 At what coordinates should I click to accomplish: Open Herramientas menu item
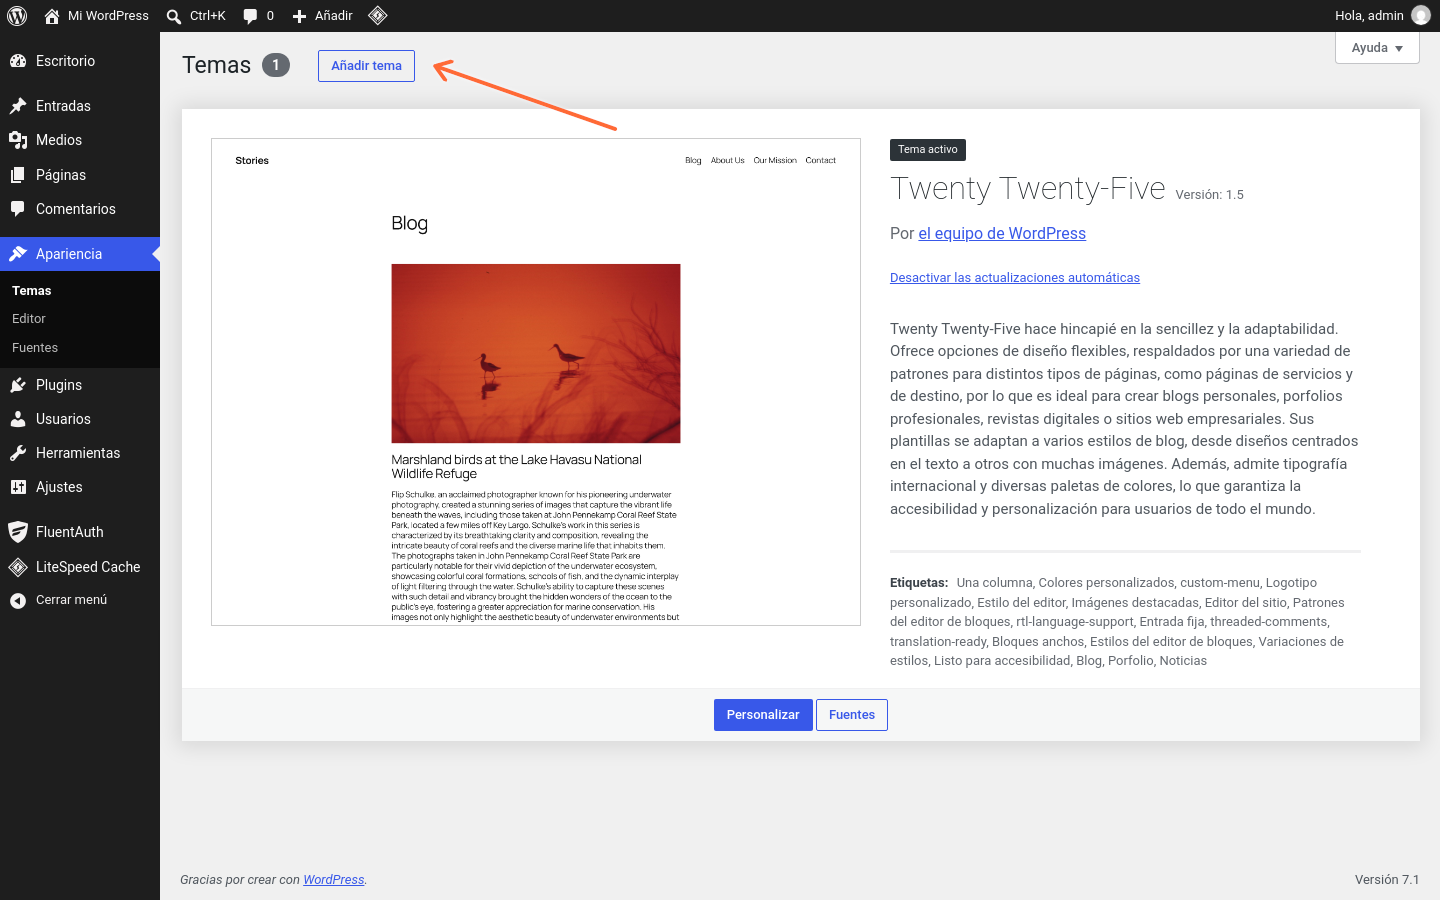tap(80, 453)
